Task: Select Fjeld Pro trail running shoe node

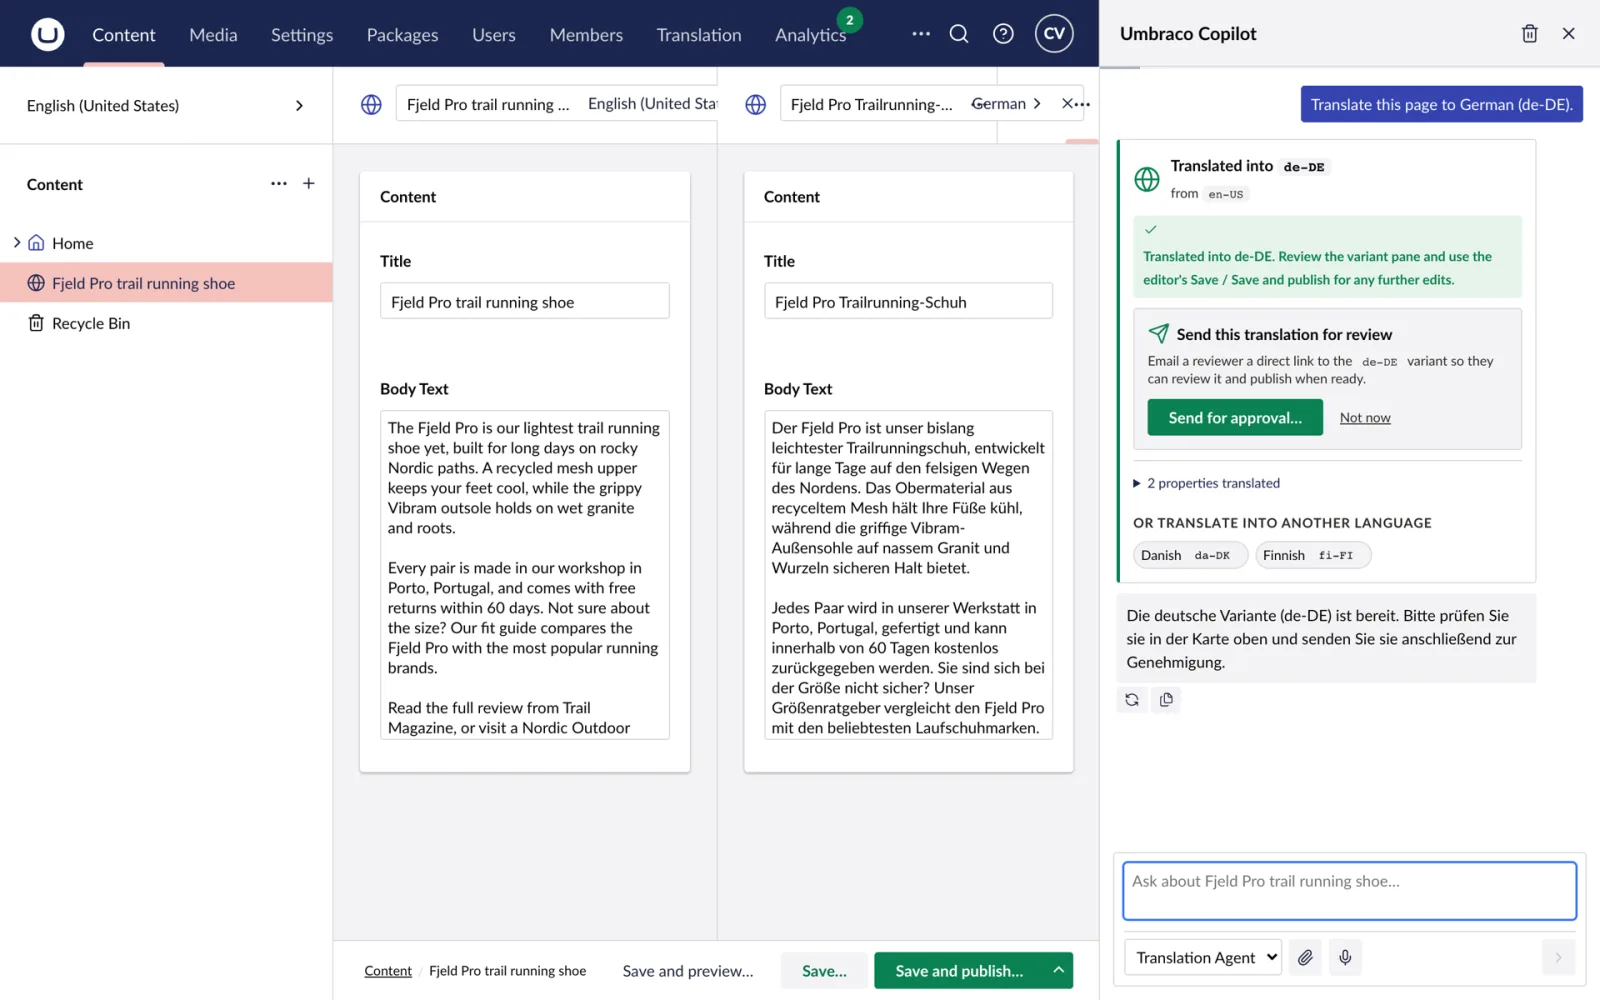Action: click(x=166, y=283)
